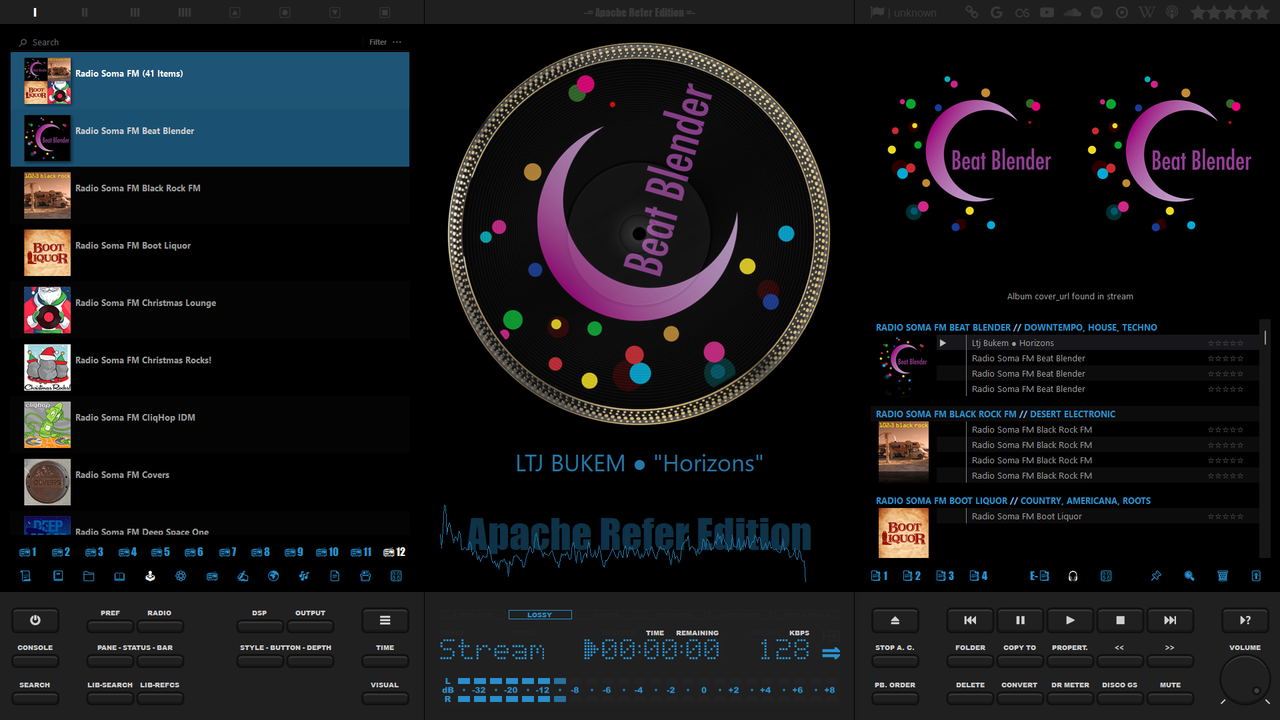Viewport: 1280px width, 720px height.
Task: Open the SoundCloud icon in top bar
Action: click(1073, 12)
